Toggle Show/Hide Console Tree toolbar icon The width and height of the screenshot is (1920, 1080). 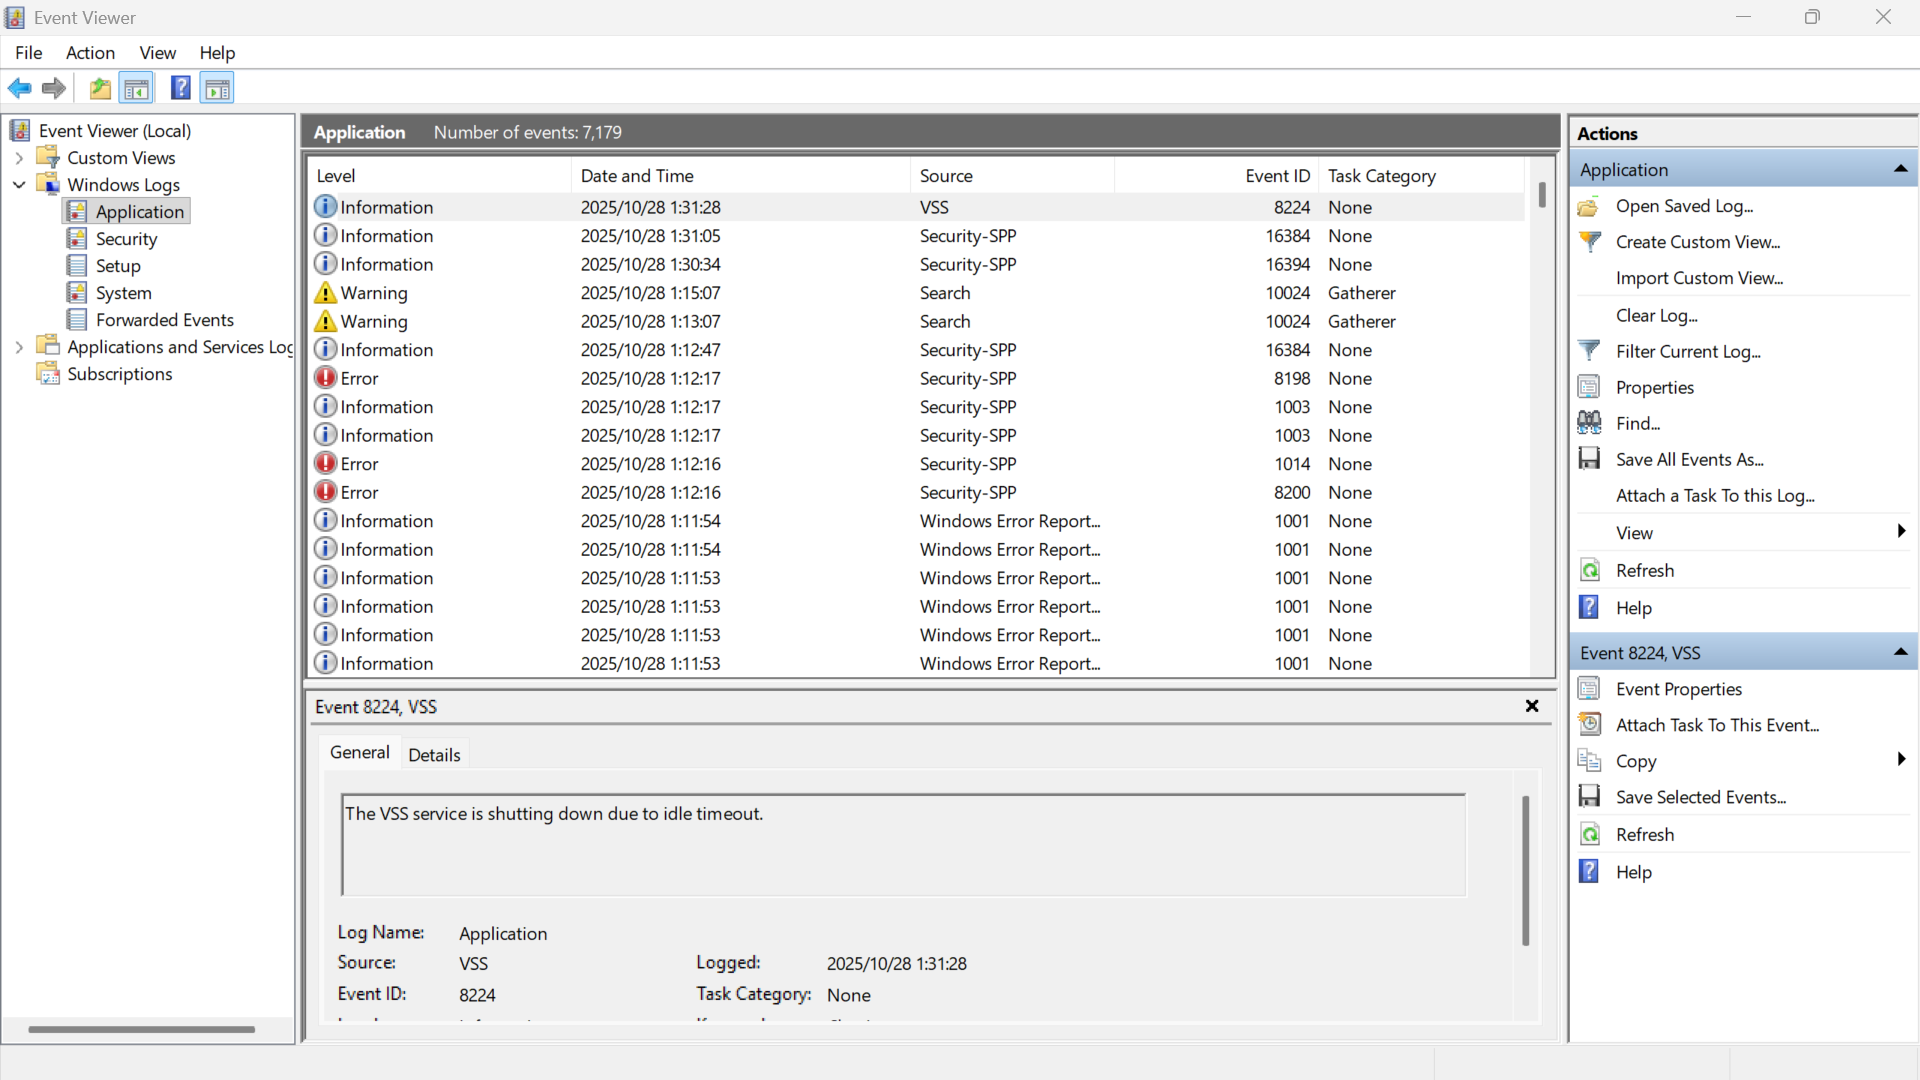click(x=136, y=88)
